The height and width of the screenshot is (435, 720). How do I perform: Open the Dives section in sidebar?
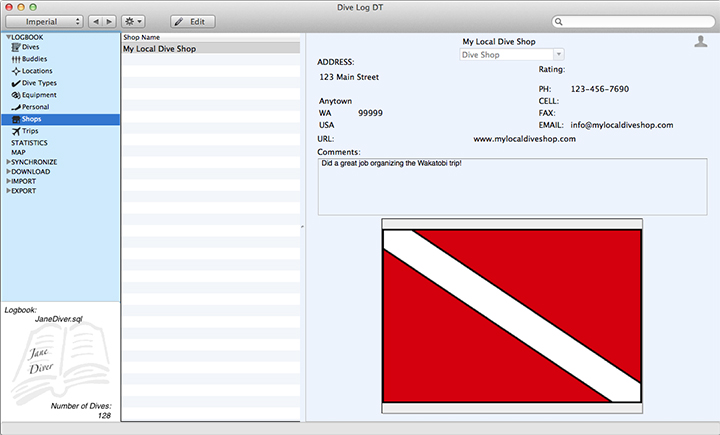pyautogui.click(x=31, y=47)
